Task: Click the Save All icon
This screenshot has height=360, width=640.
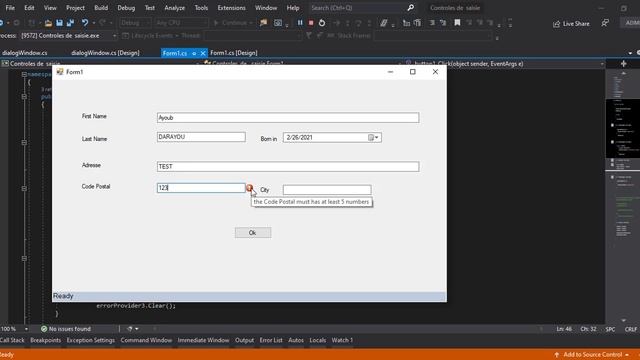Action: pos(70,23)
